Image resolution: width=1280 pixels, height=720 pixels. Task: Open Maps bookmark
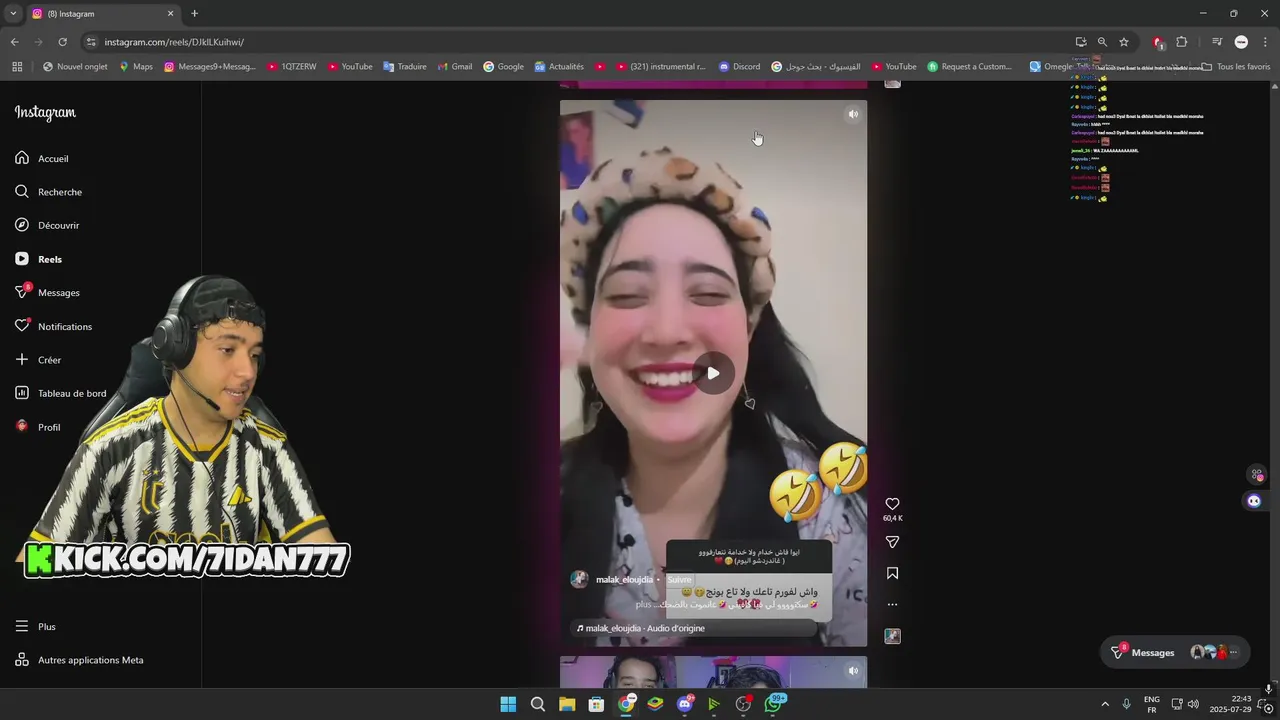tap(136, 67)
